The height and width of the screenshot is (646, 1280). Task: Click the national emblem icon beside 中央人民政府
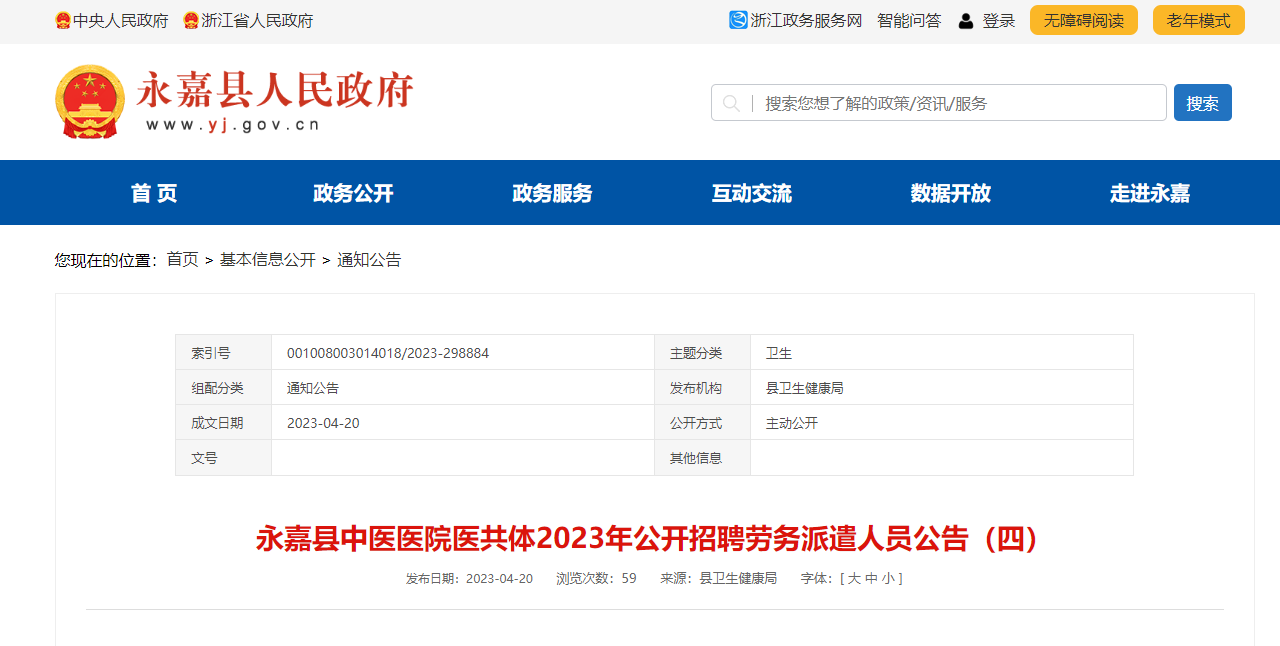pos(63,21)
